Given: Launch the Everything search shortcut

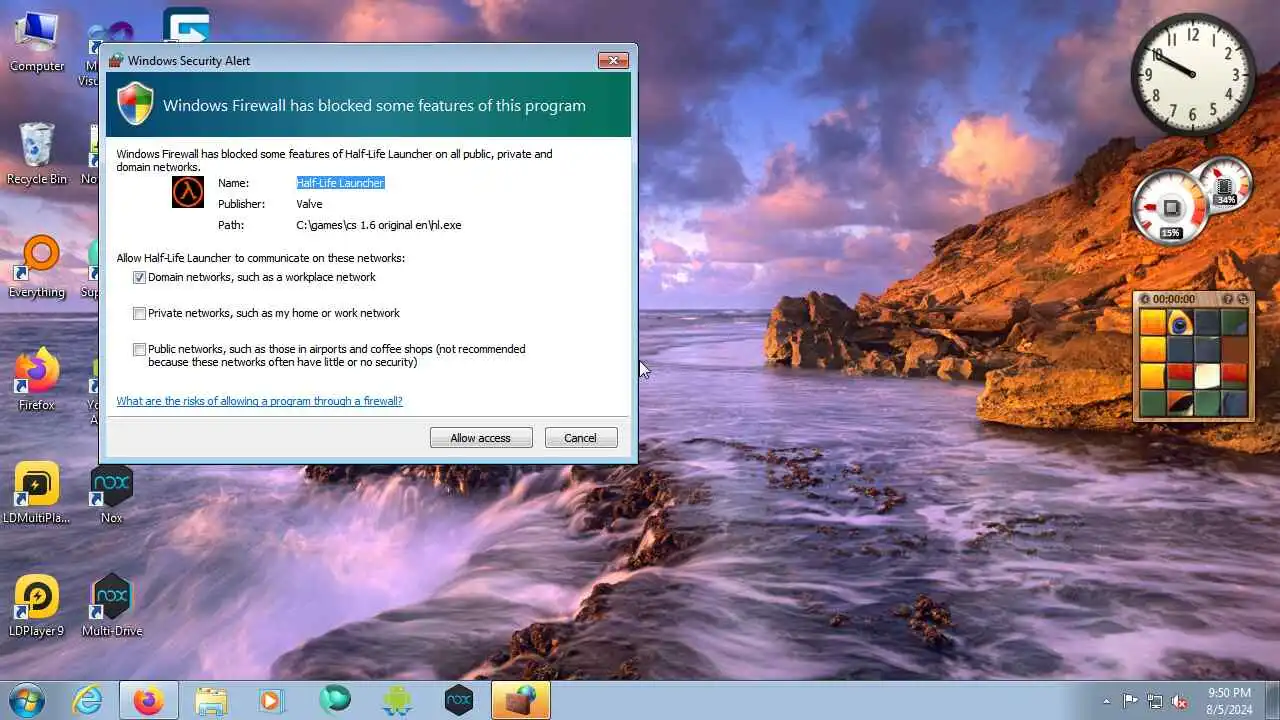Looking at the screenshot, I should click(x=37, y=266).
